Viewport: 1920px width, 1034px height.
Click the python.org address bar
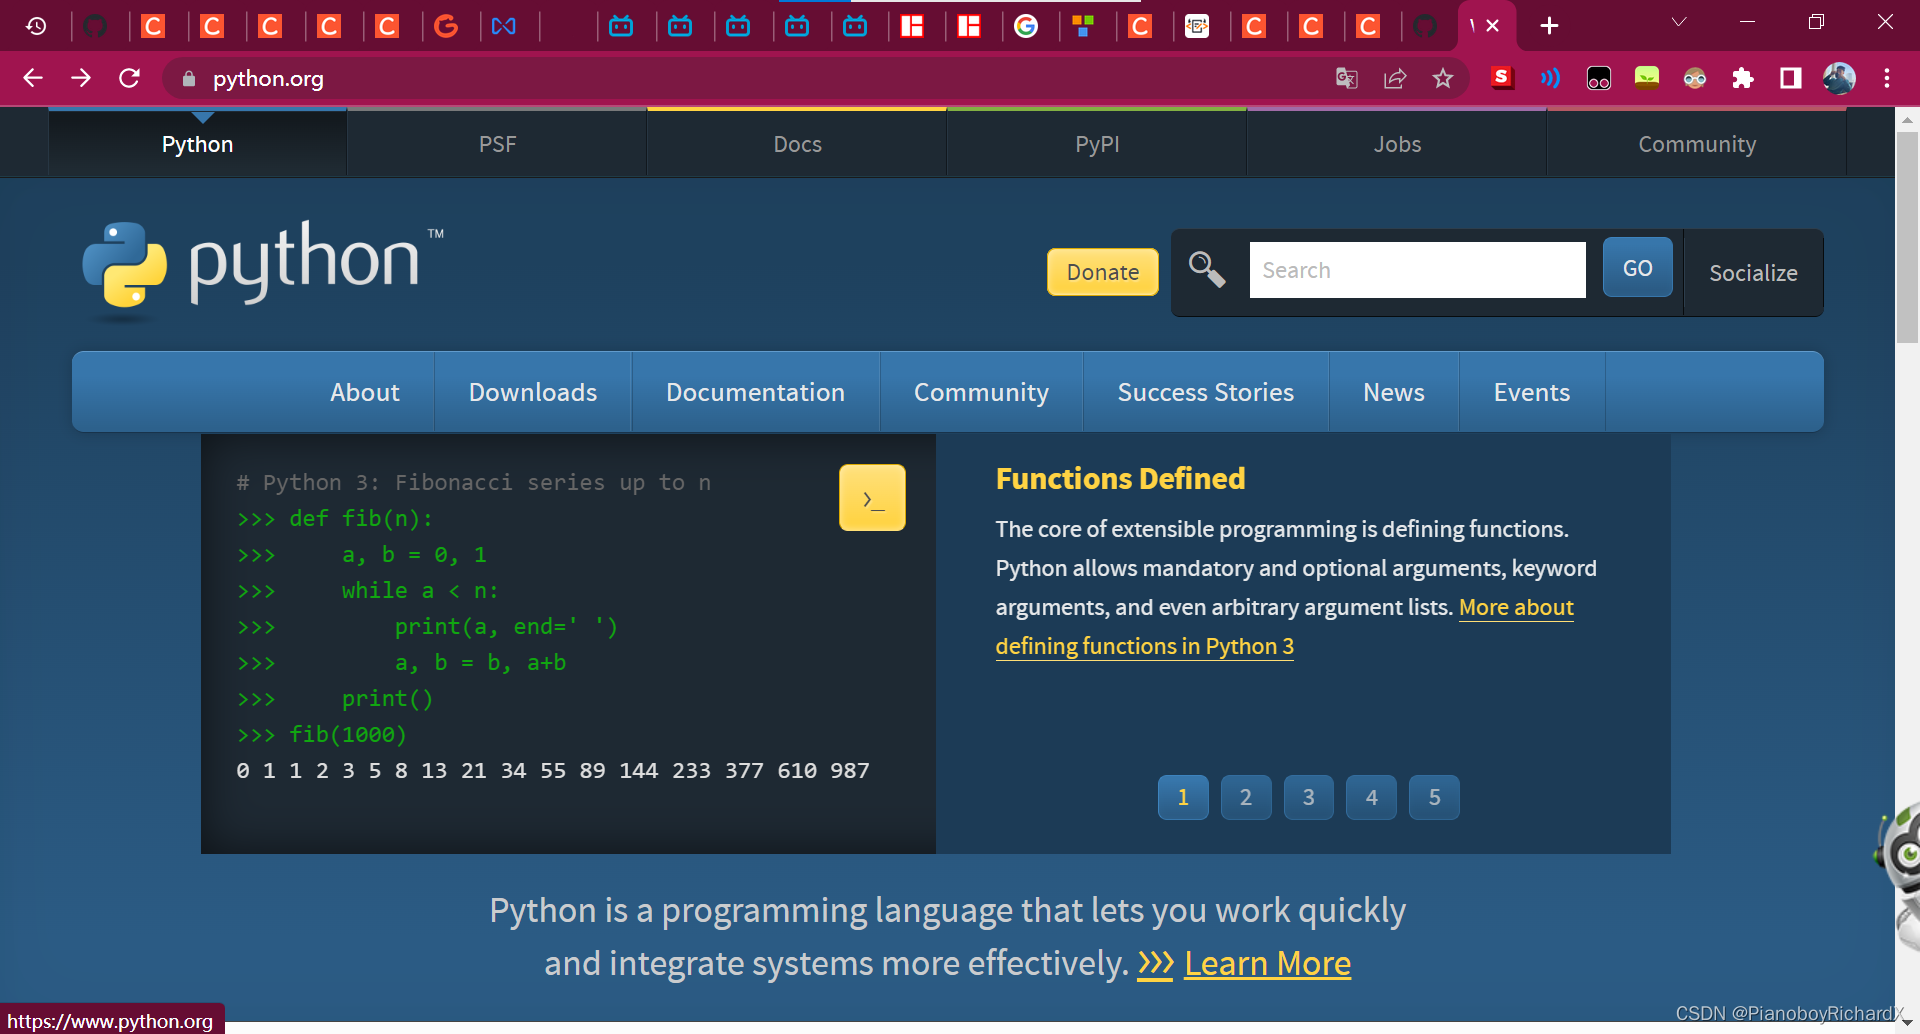740,78
